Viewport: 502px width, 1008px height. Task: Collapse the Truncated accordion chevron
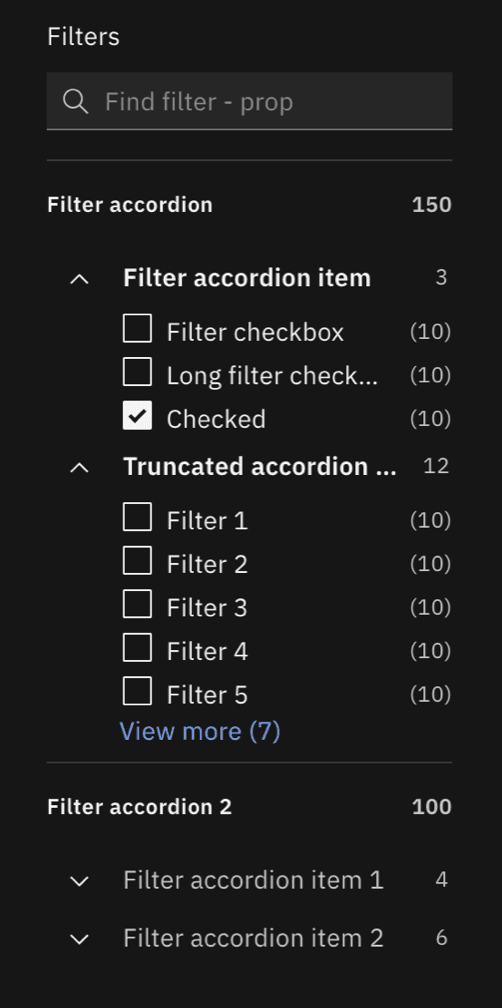(x=79, y=468)
